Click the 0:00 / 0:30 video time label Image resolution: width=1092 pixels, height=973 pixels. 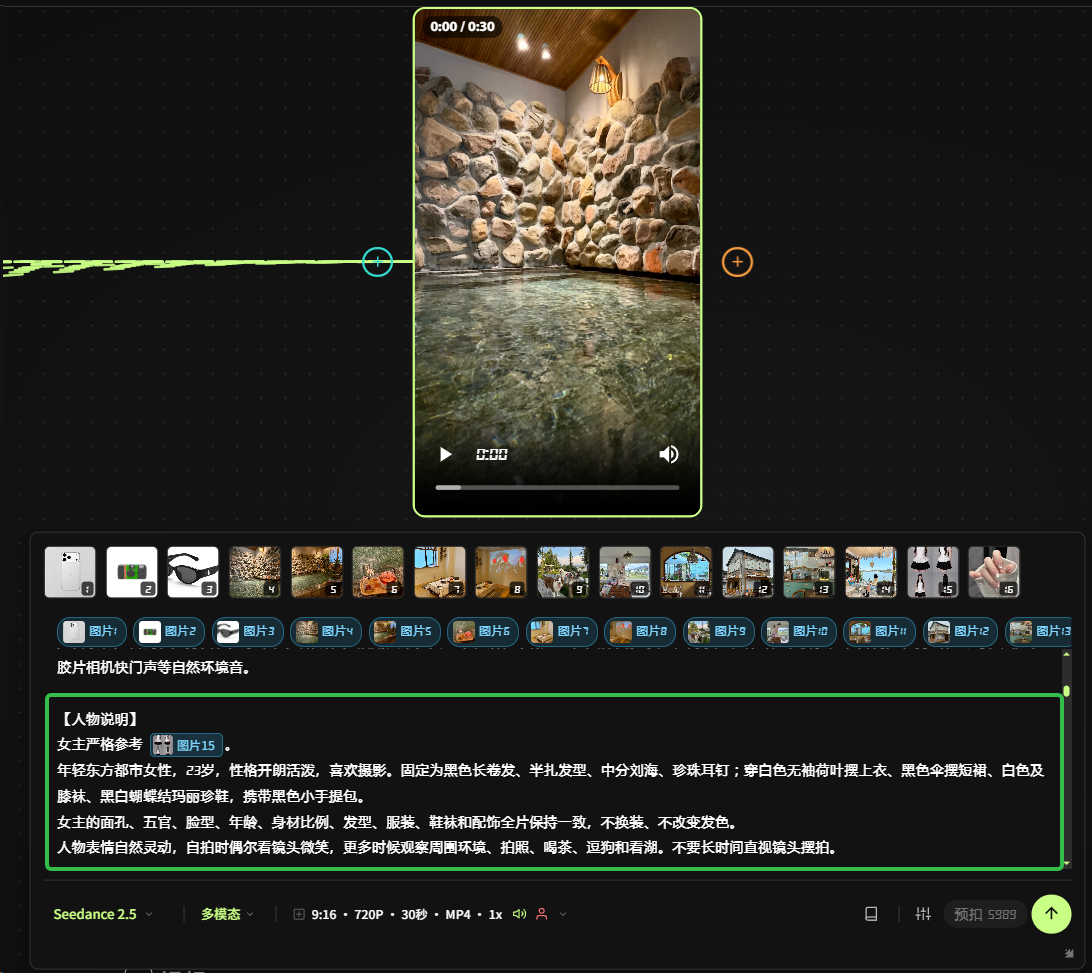pyautogui.click(x=462, y=27)
